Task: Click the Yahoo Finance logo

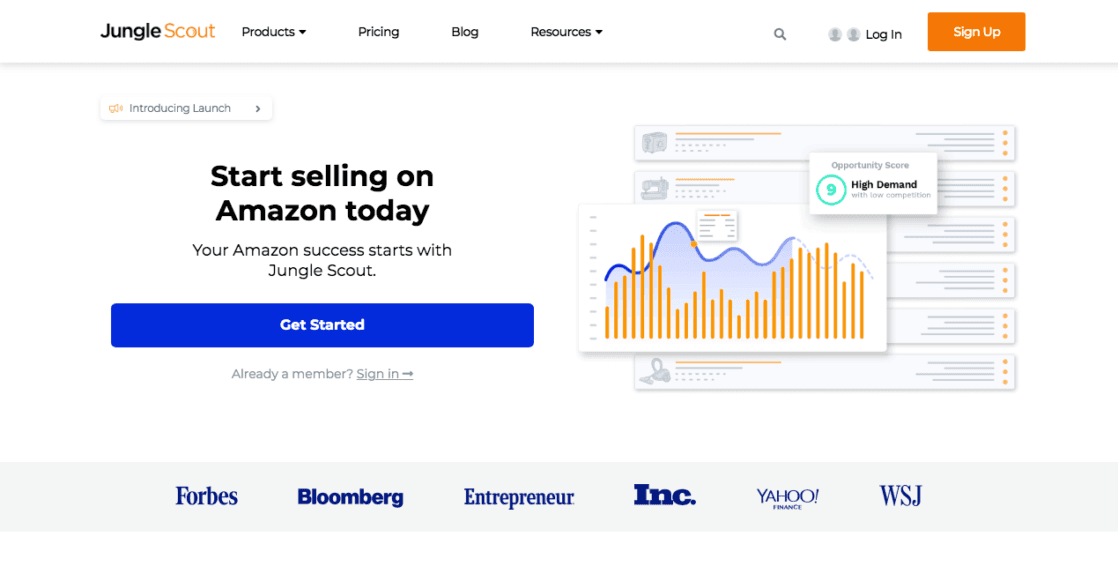Action: (787, 498)
